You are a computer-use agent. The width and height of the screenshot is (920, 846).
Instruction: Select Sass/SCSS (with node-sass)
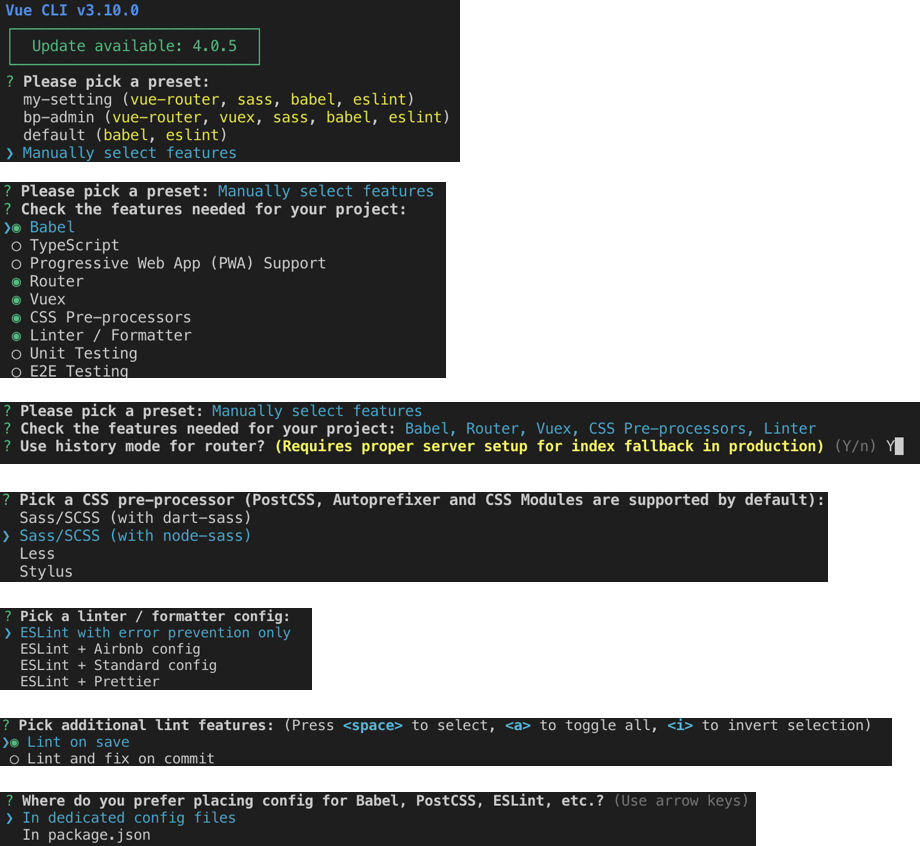135,536
